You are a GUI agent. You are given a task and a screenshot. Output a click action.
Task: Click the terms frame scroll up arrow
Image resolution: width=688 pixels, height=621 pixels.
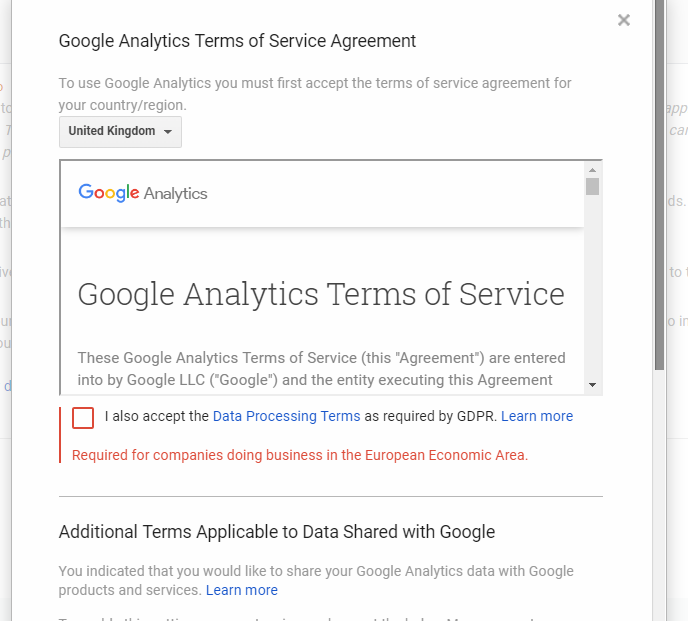coord(592,170)
